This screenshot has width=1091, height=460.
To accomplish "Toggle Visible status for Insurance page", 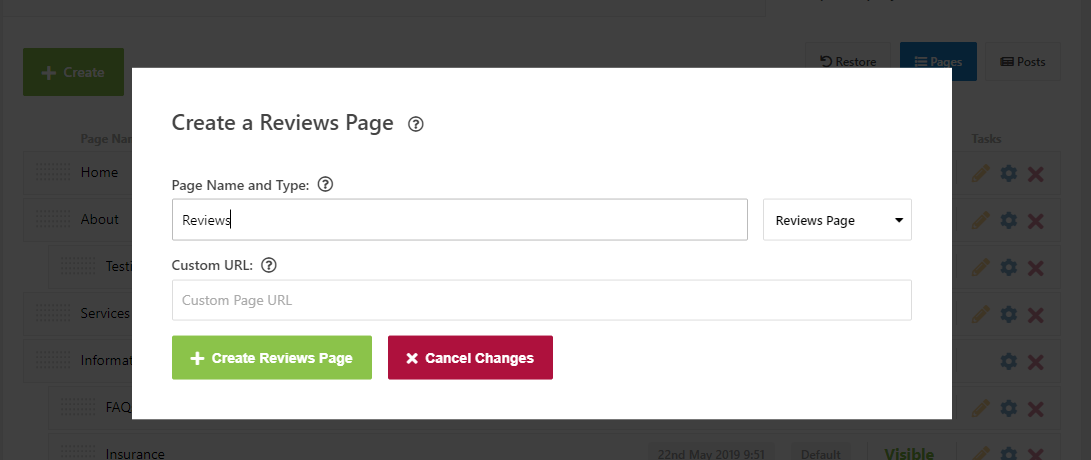I will [x=909, y=454].
